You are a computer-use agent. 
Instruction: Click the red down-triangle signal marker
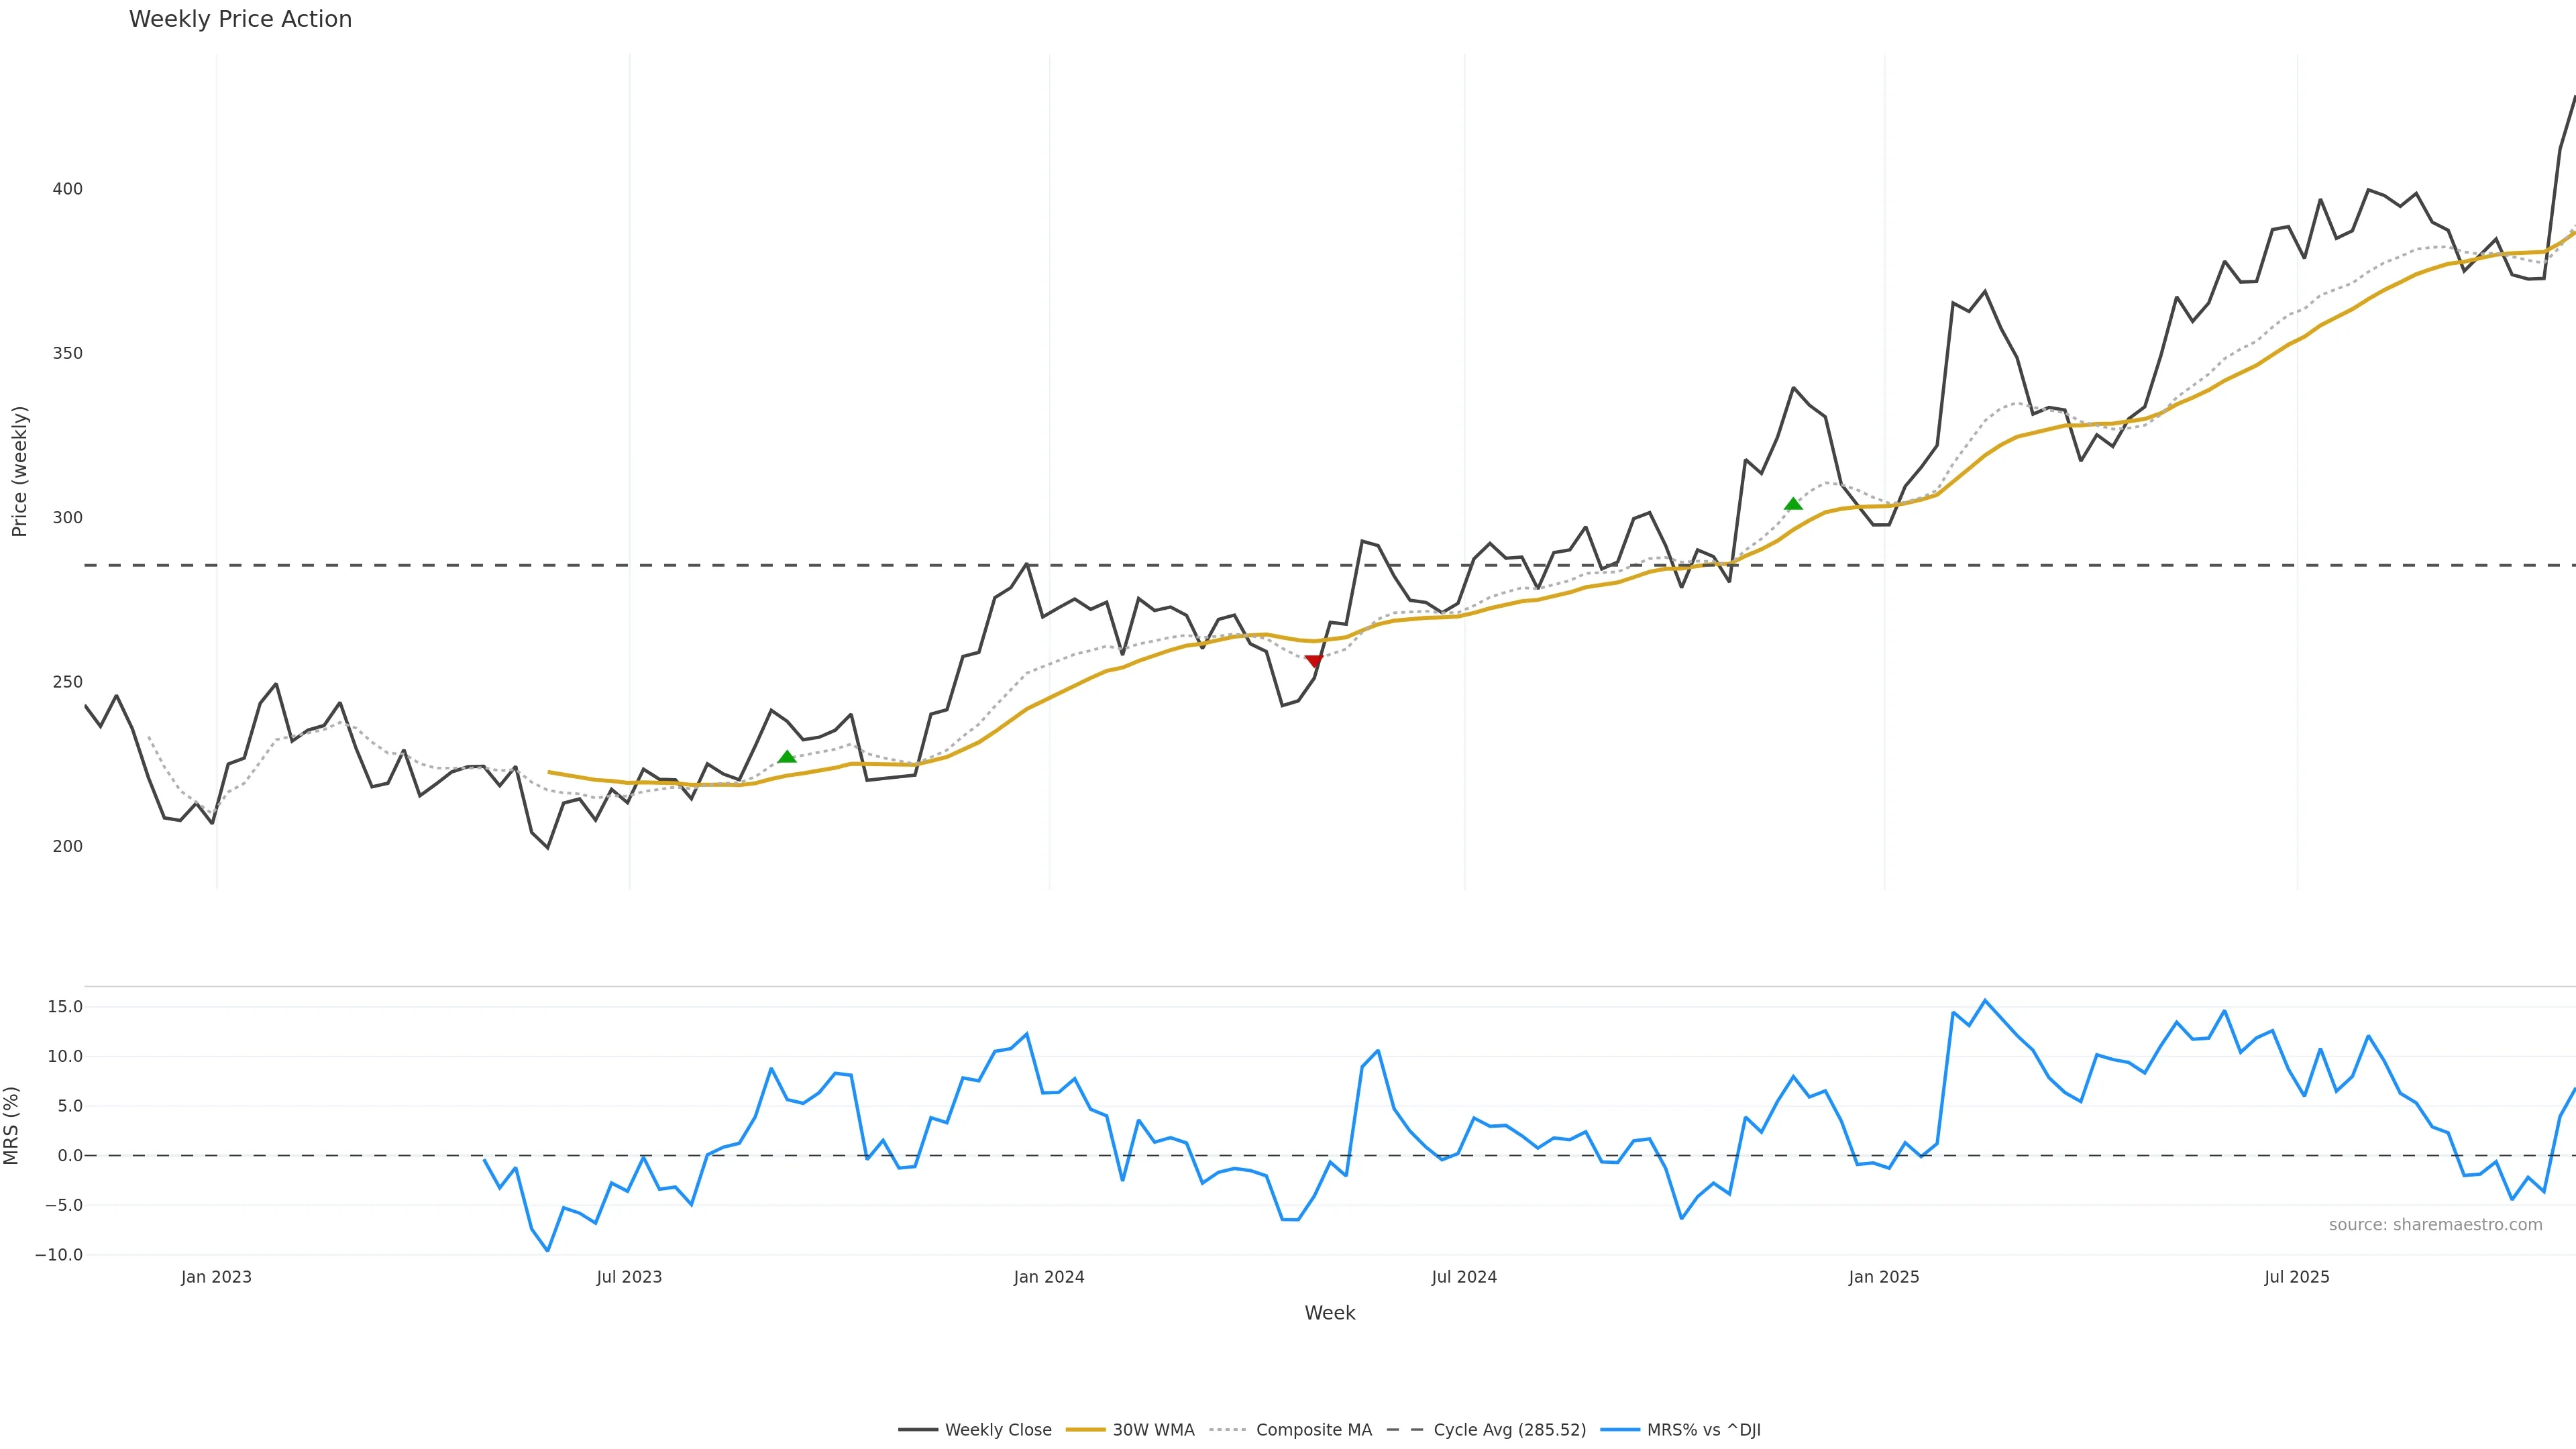click(x=1314, y=661)
